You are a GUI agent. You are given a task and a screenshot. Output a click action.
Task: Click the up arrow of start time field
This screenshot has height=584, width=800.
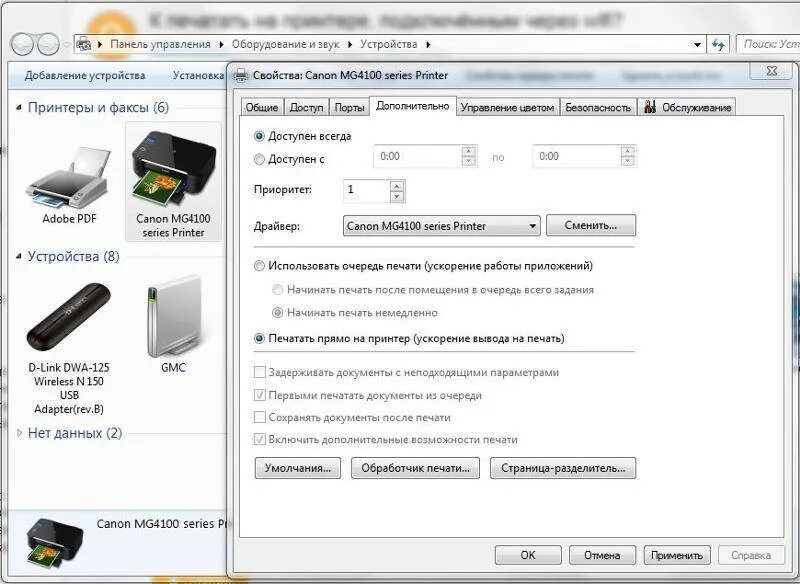[468, 151]
